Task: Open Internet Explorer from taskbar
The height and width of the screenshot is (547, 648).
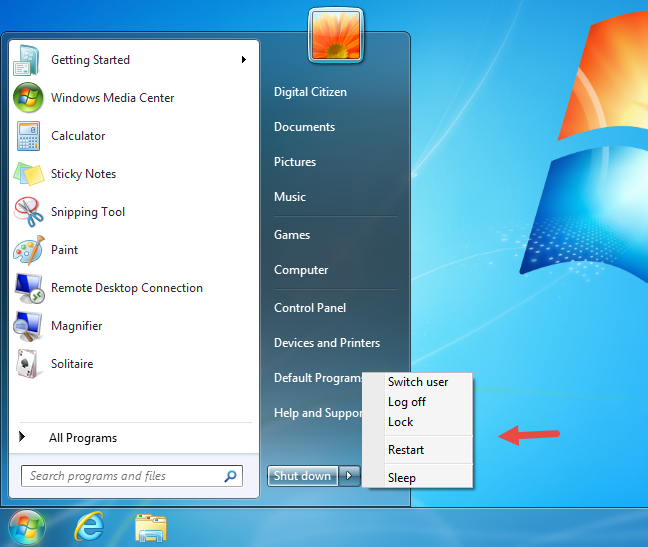Action: (89, 527)
